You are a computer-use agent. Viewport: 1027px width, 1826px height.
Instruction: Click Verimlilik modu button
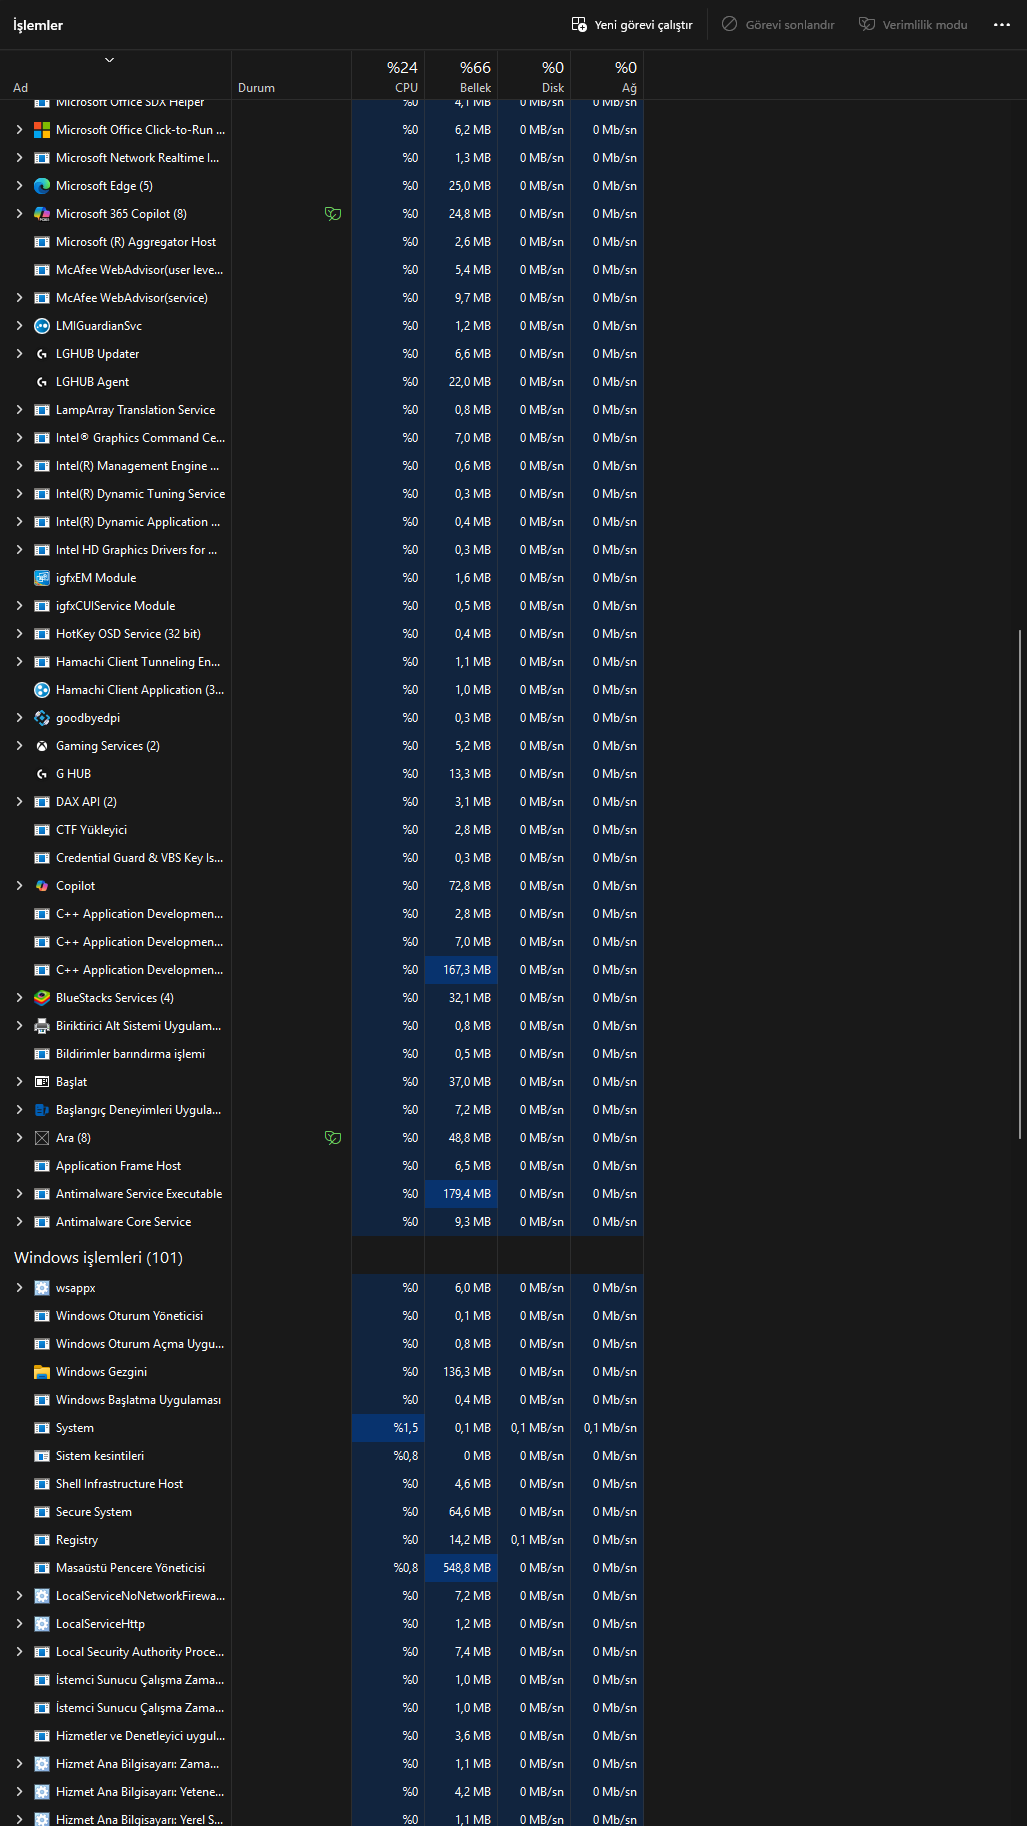click(913, 25)
